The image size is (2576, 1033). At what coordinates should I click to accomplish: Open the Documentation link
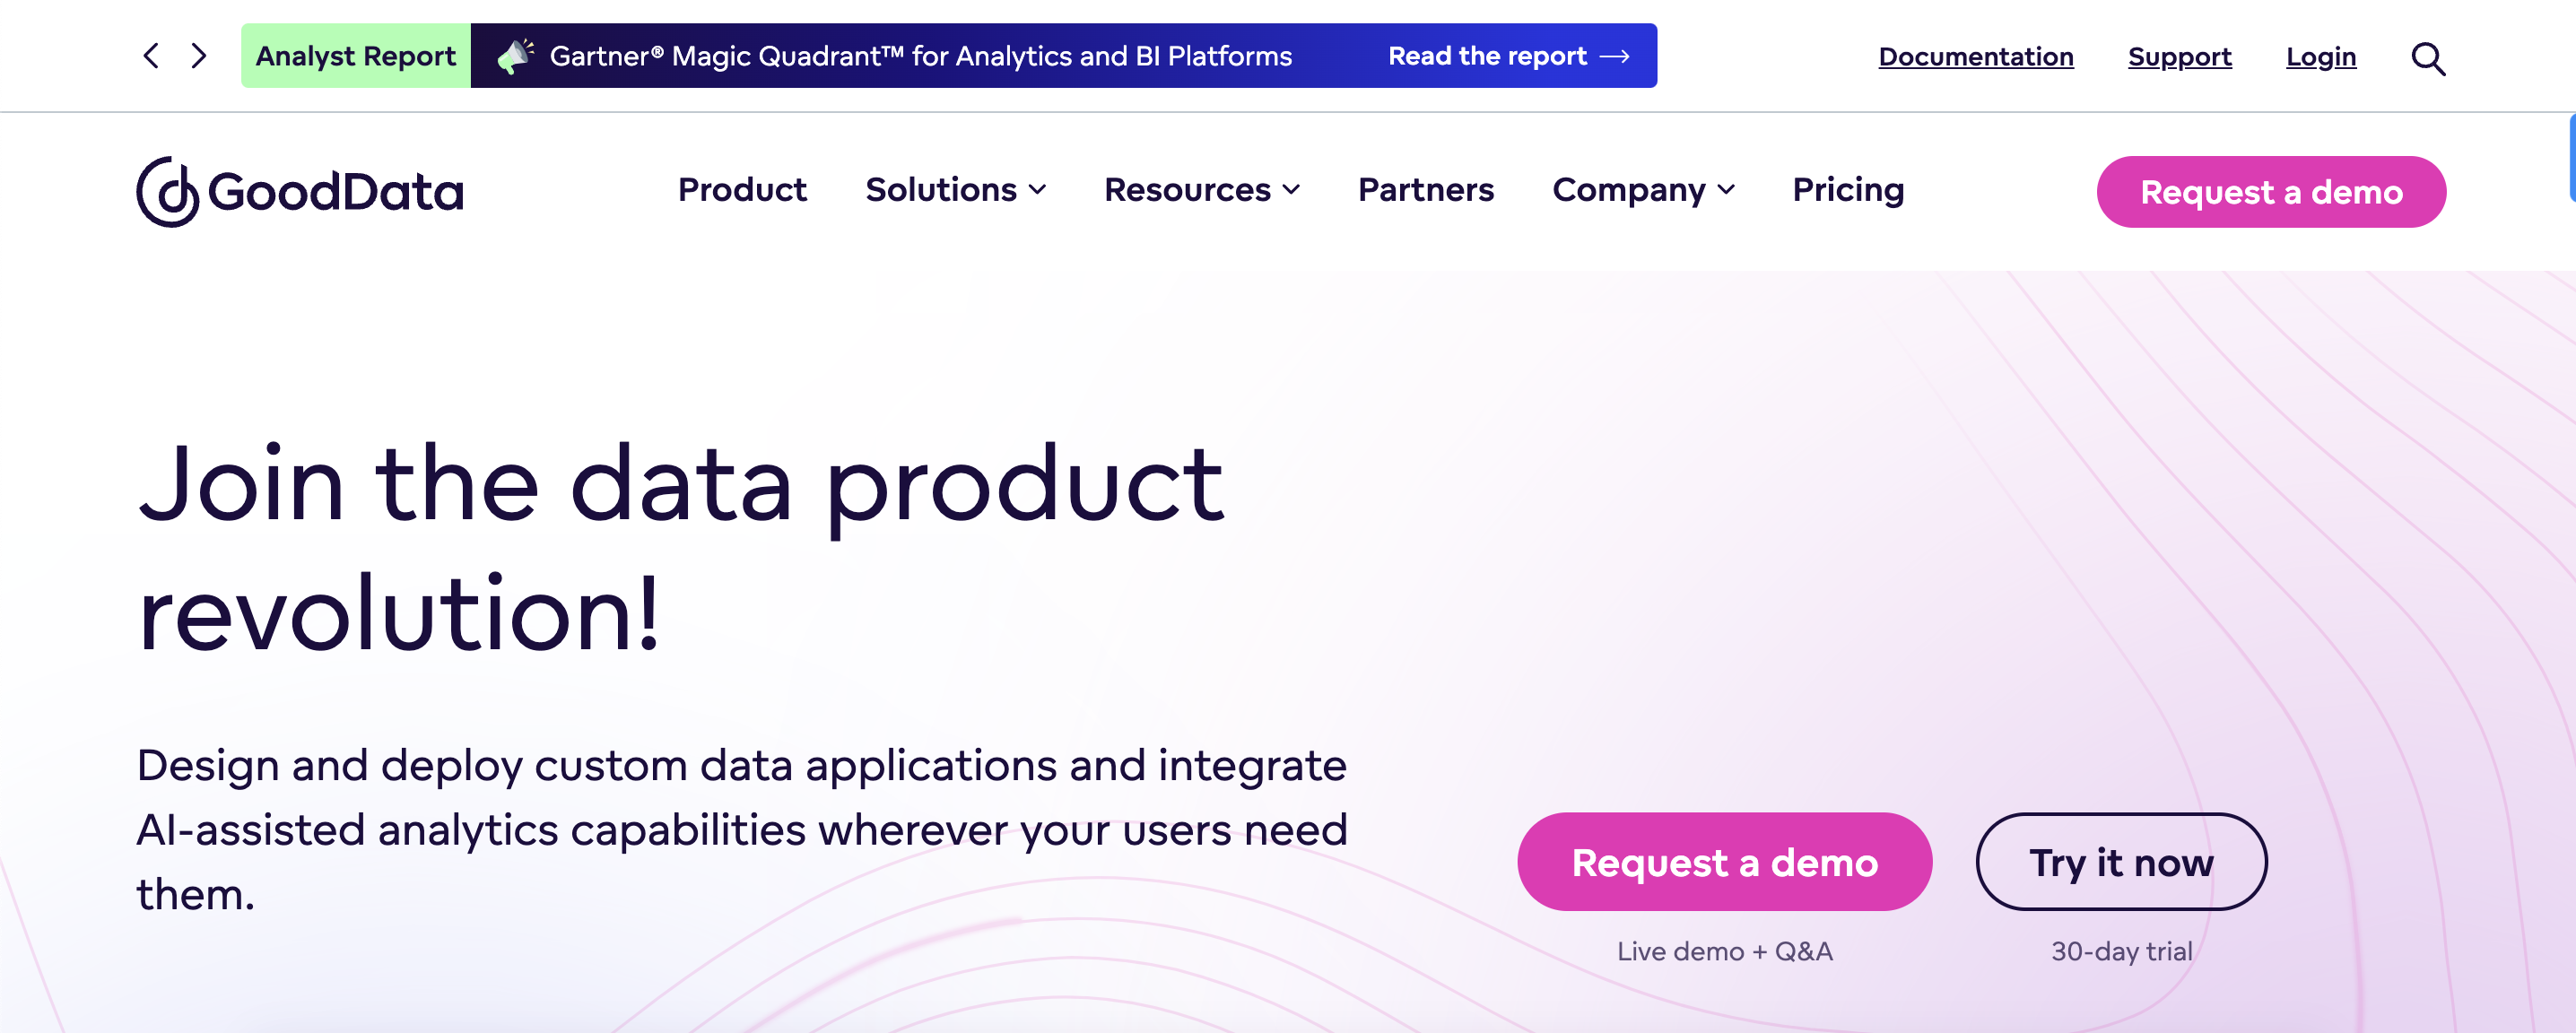1976,57
